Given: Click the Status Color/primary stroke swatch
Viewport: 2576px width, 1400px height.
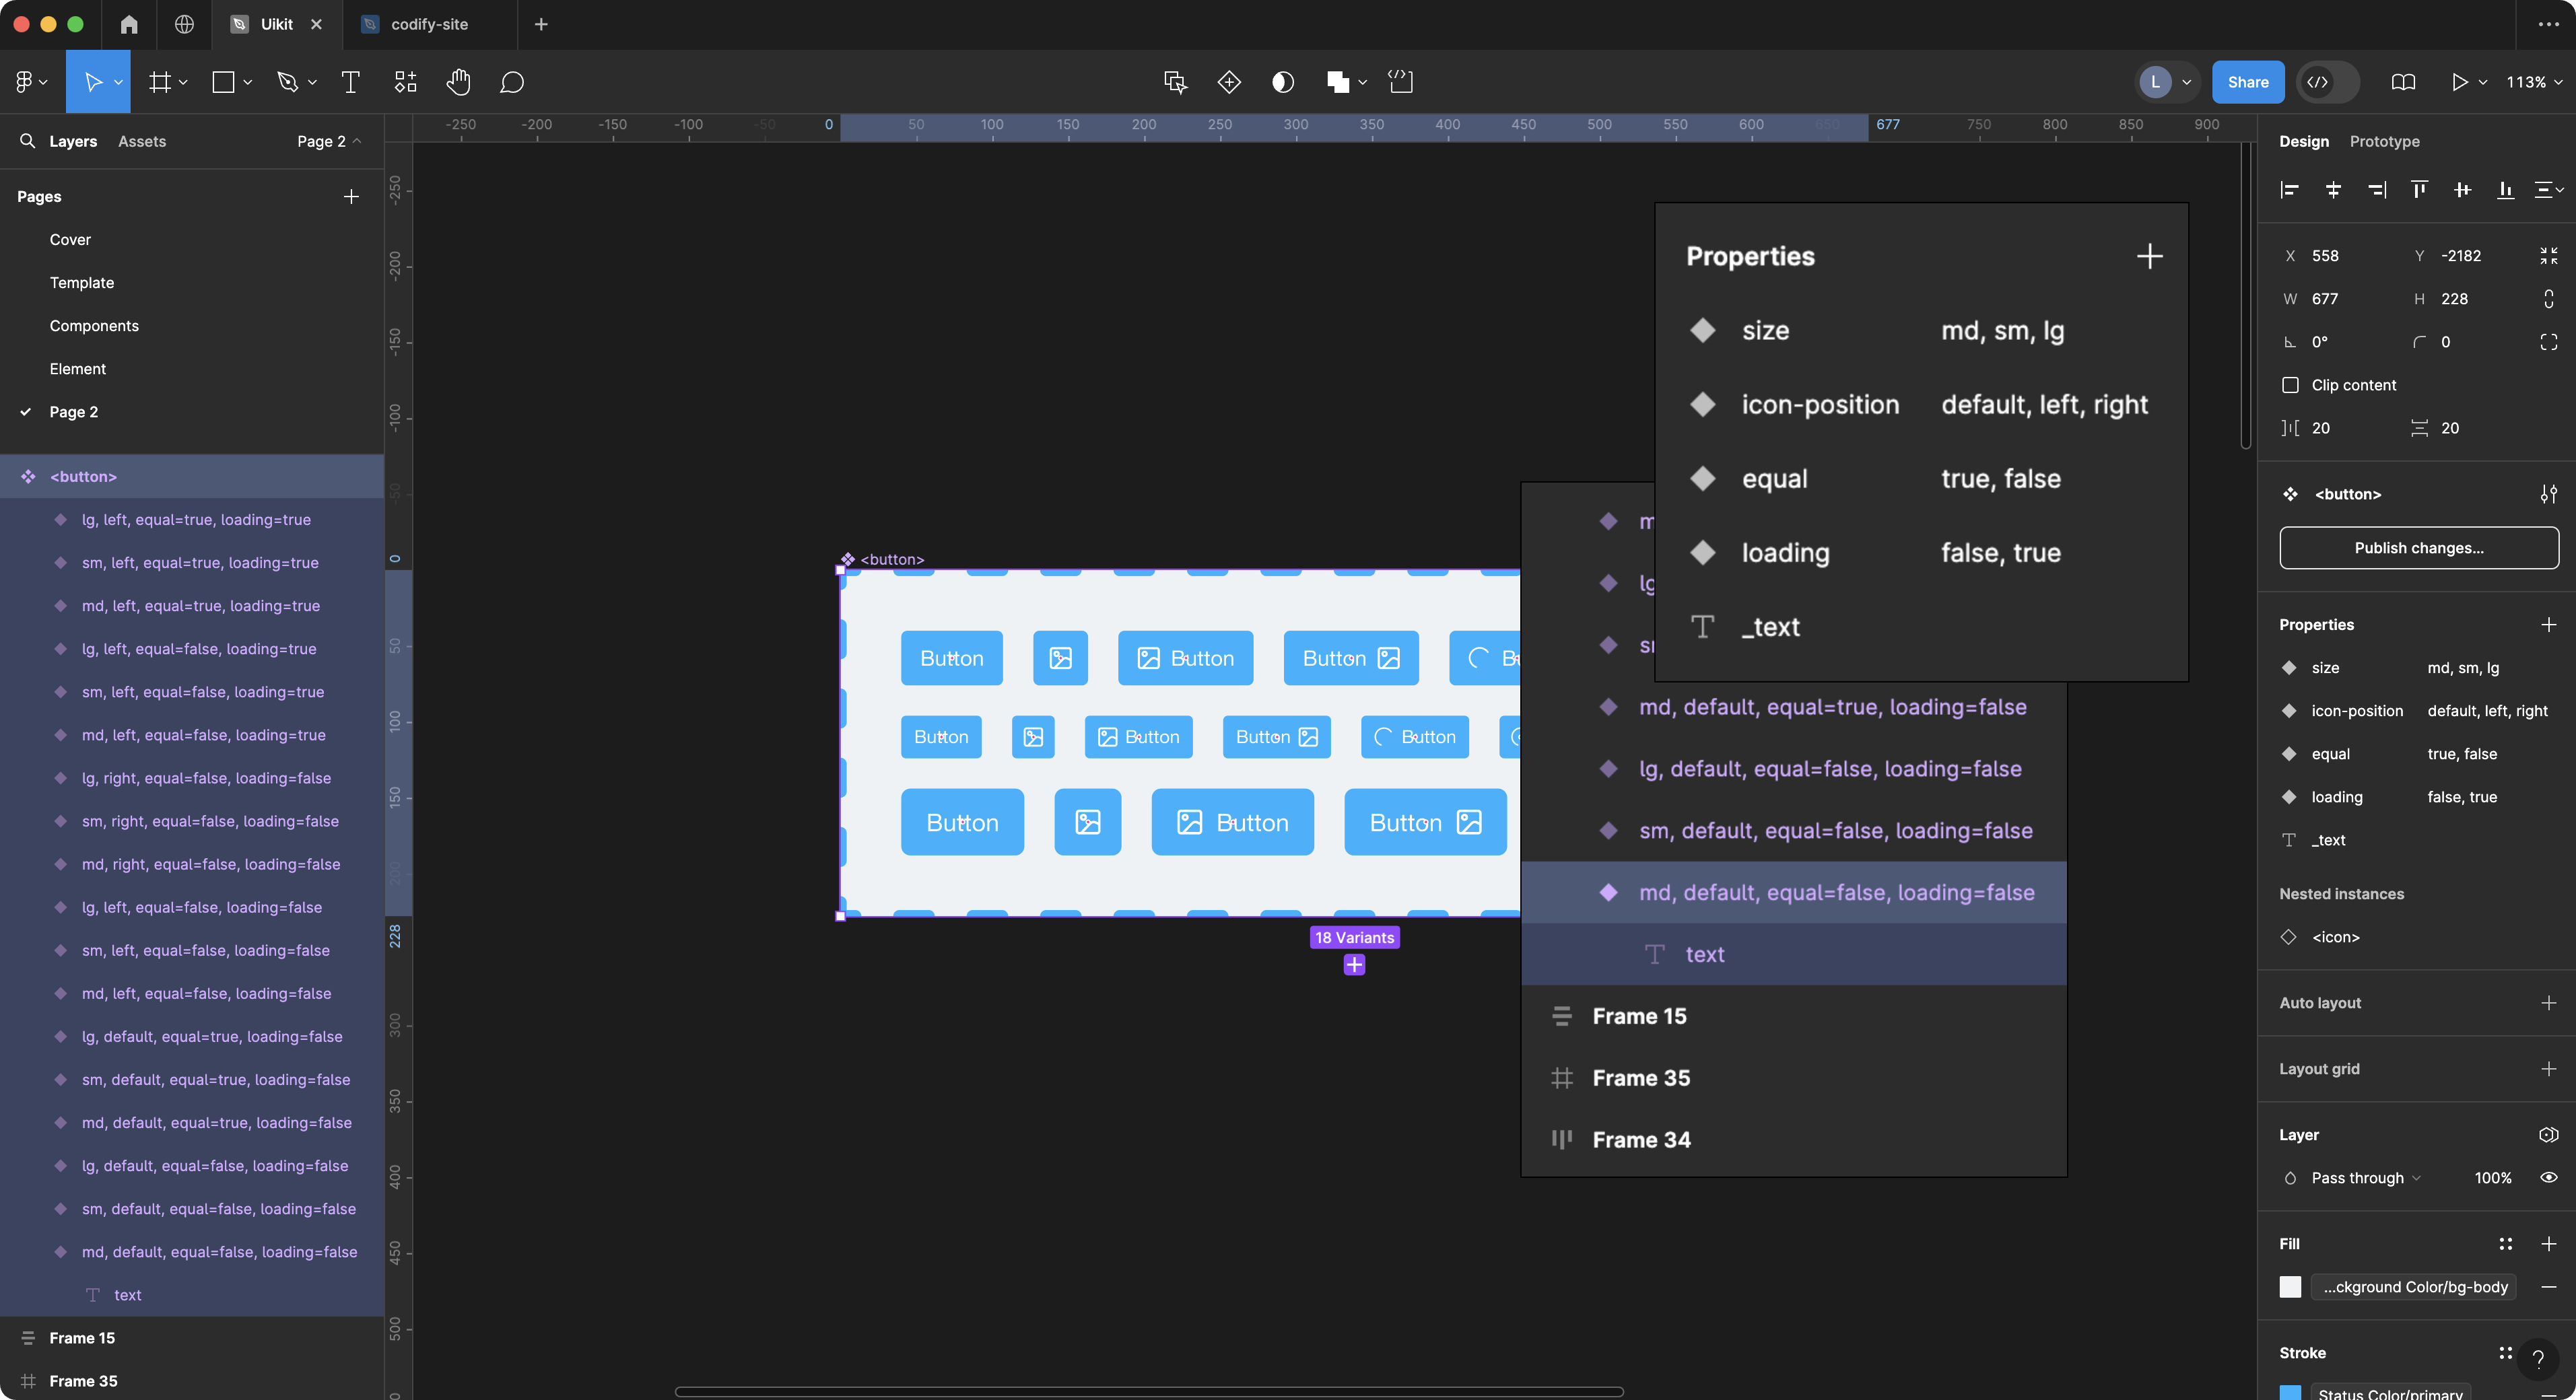Looking at the screenshot, I should [x=2290, y=1393].
